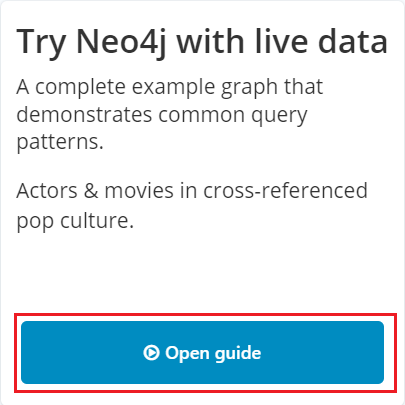
Task: Click the word "Neo4j" in the title
Action: point(121,42)
